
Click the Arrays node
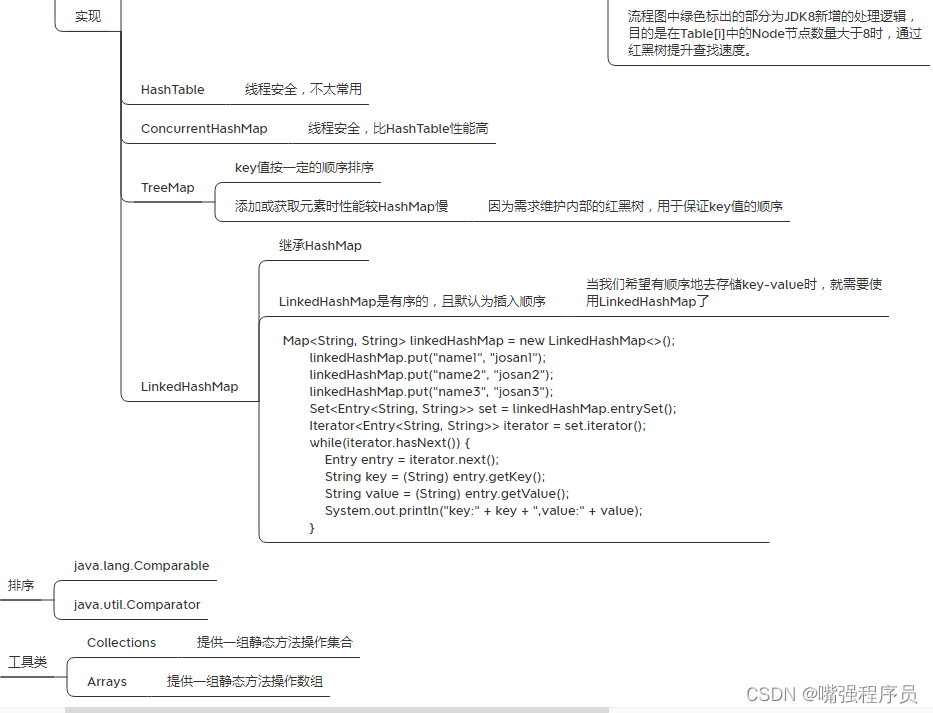click(107, 681)
